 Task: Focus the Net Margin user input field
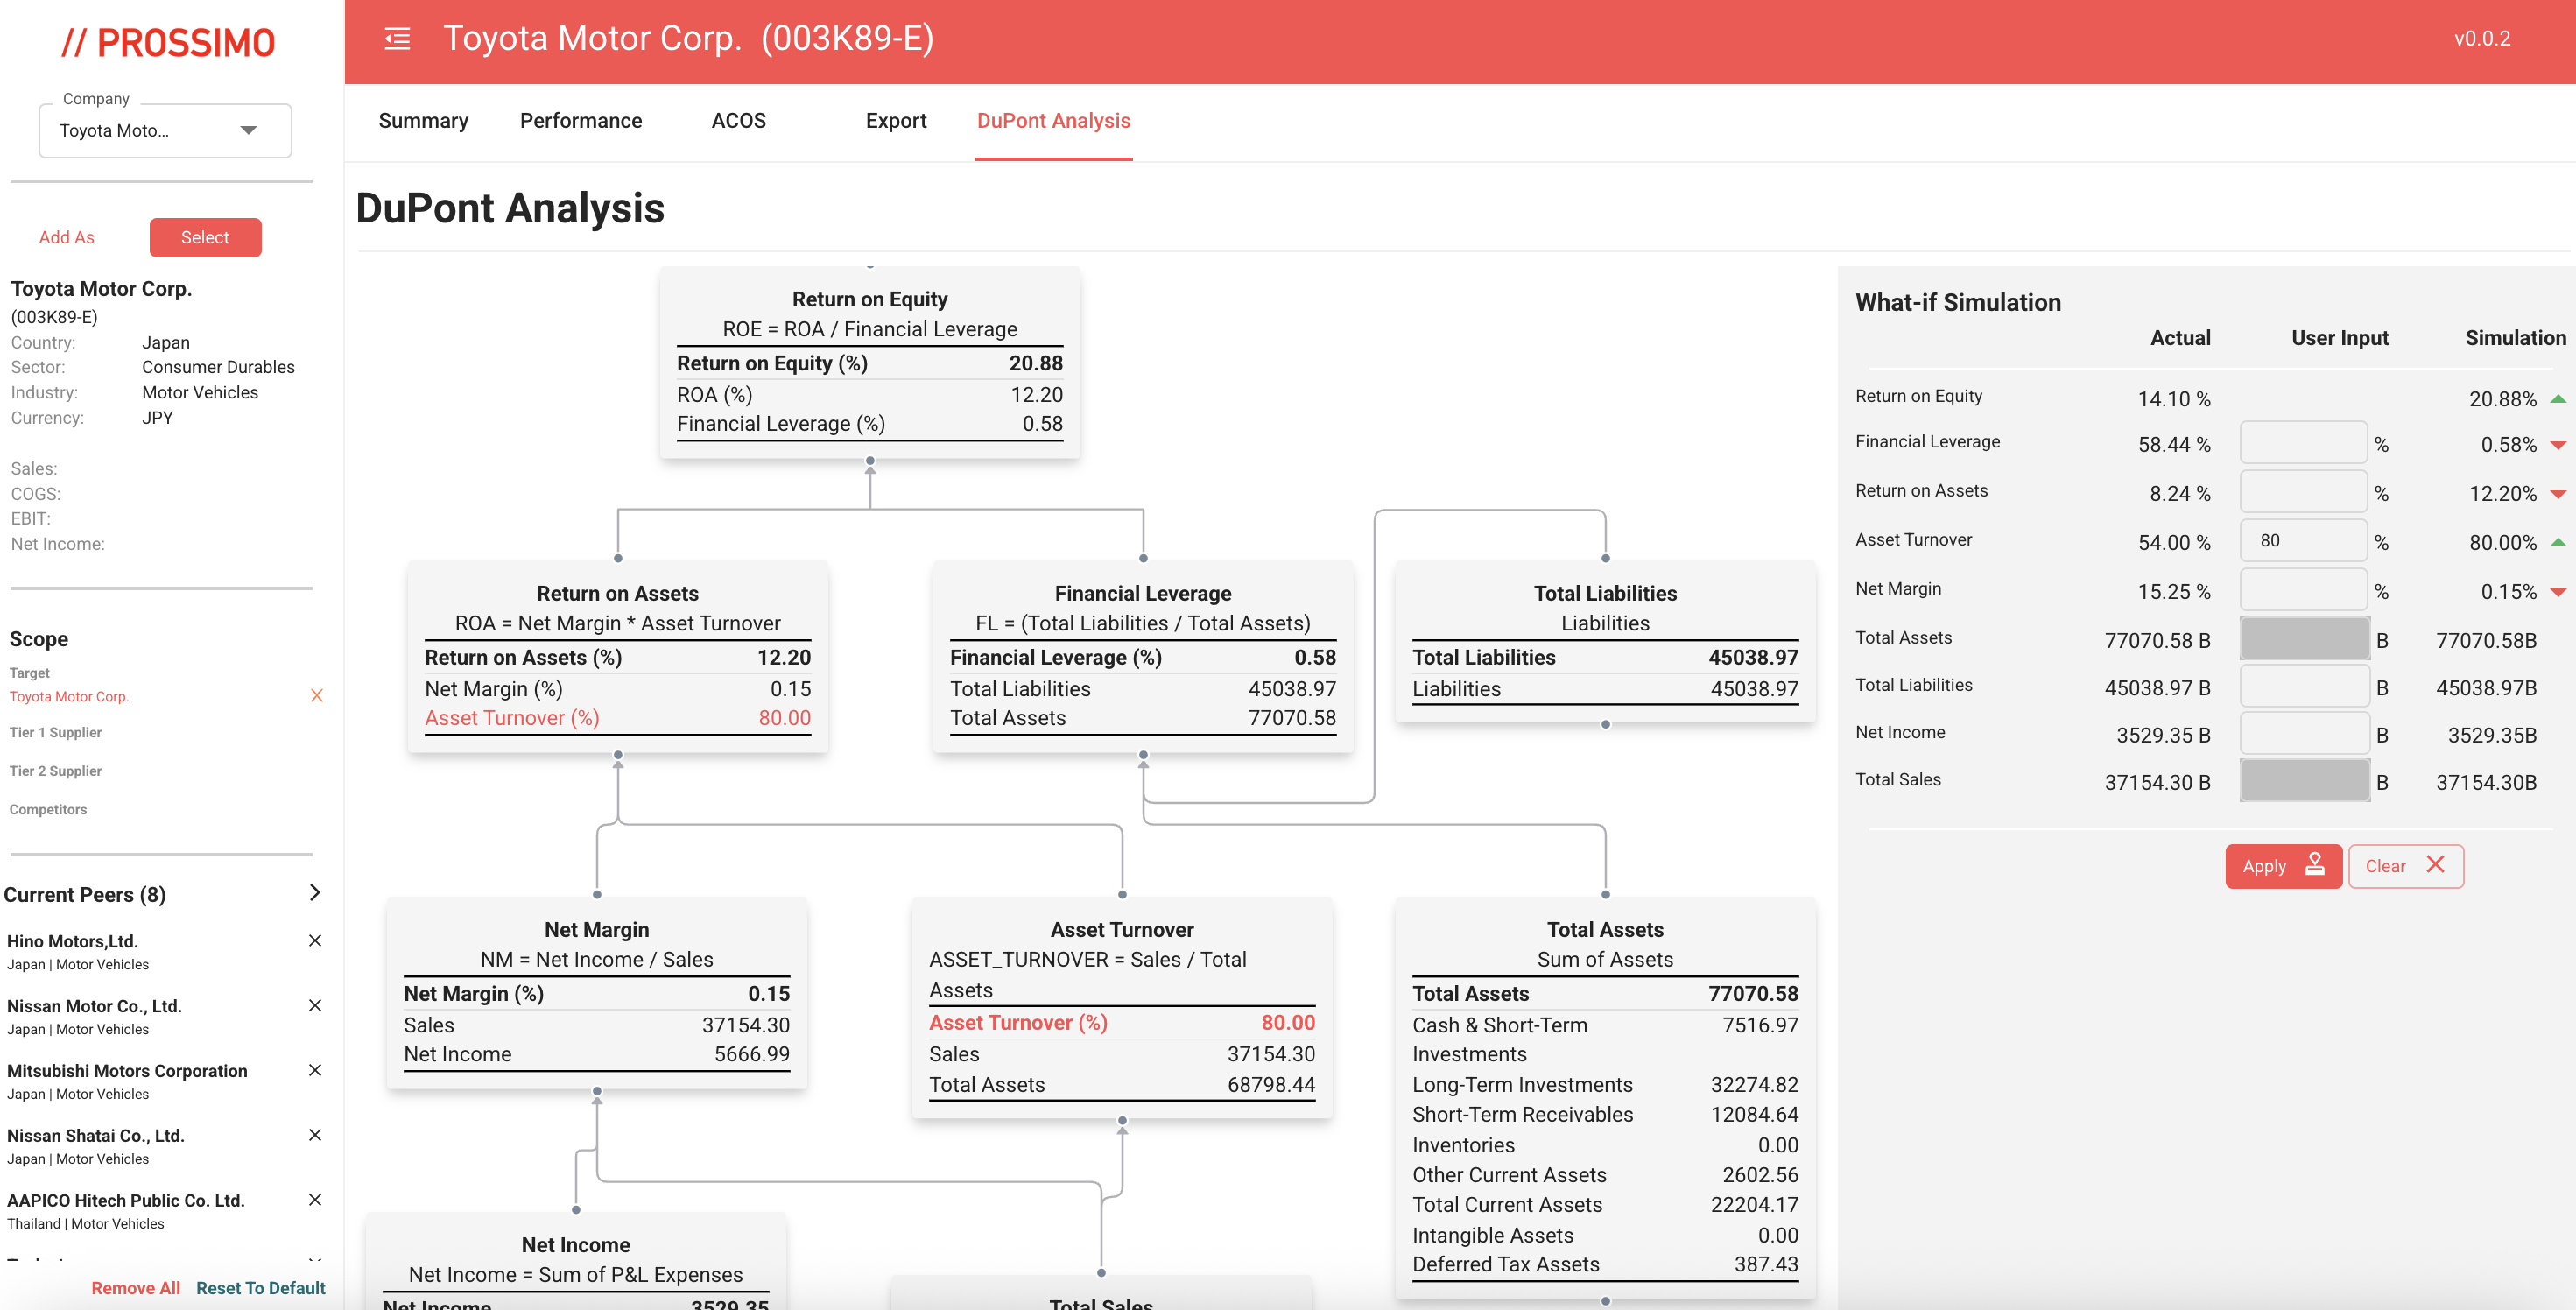tap(2303, 590)
